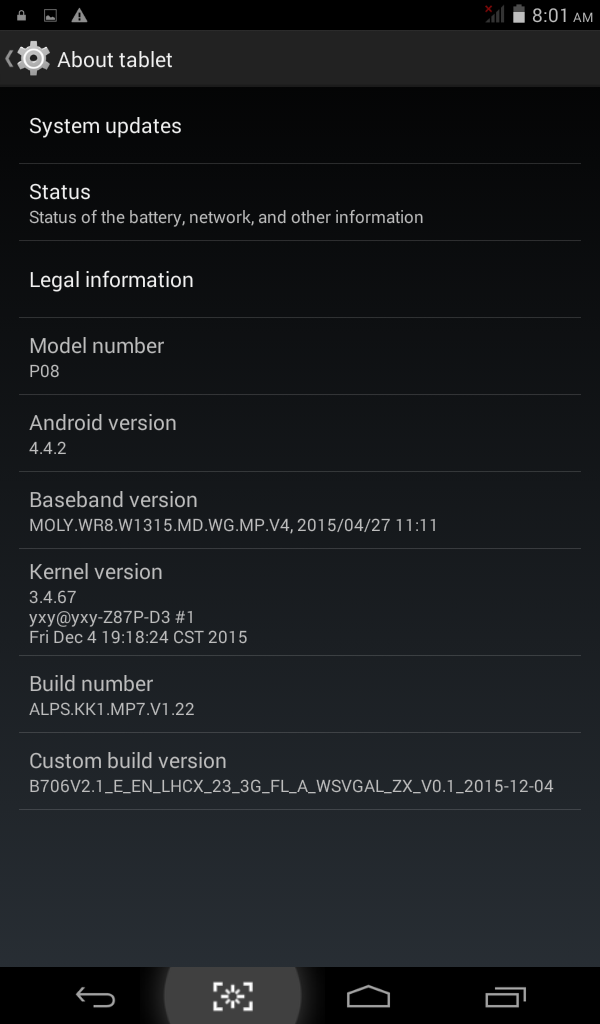
Task: Tap the Kernel version entry
Action: pos(300,603)
